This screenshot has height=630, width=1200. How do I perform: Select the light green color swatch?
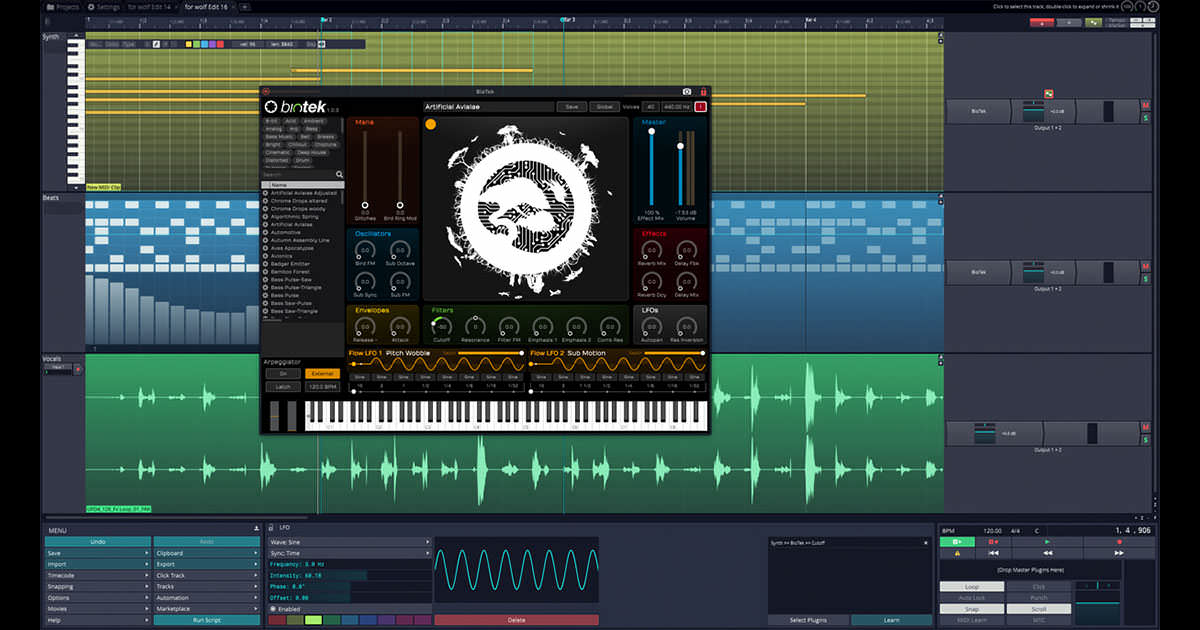point(312,620)
